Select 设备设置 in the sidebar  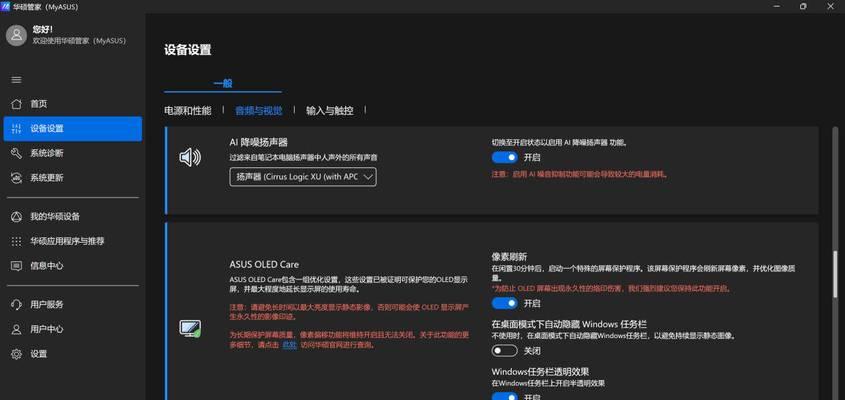[73, 129]
